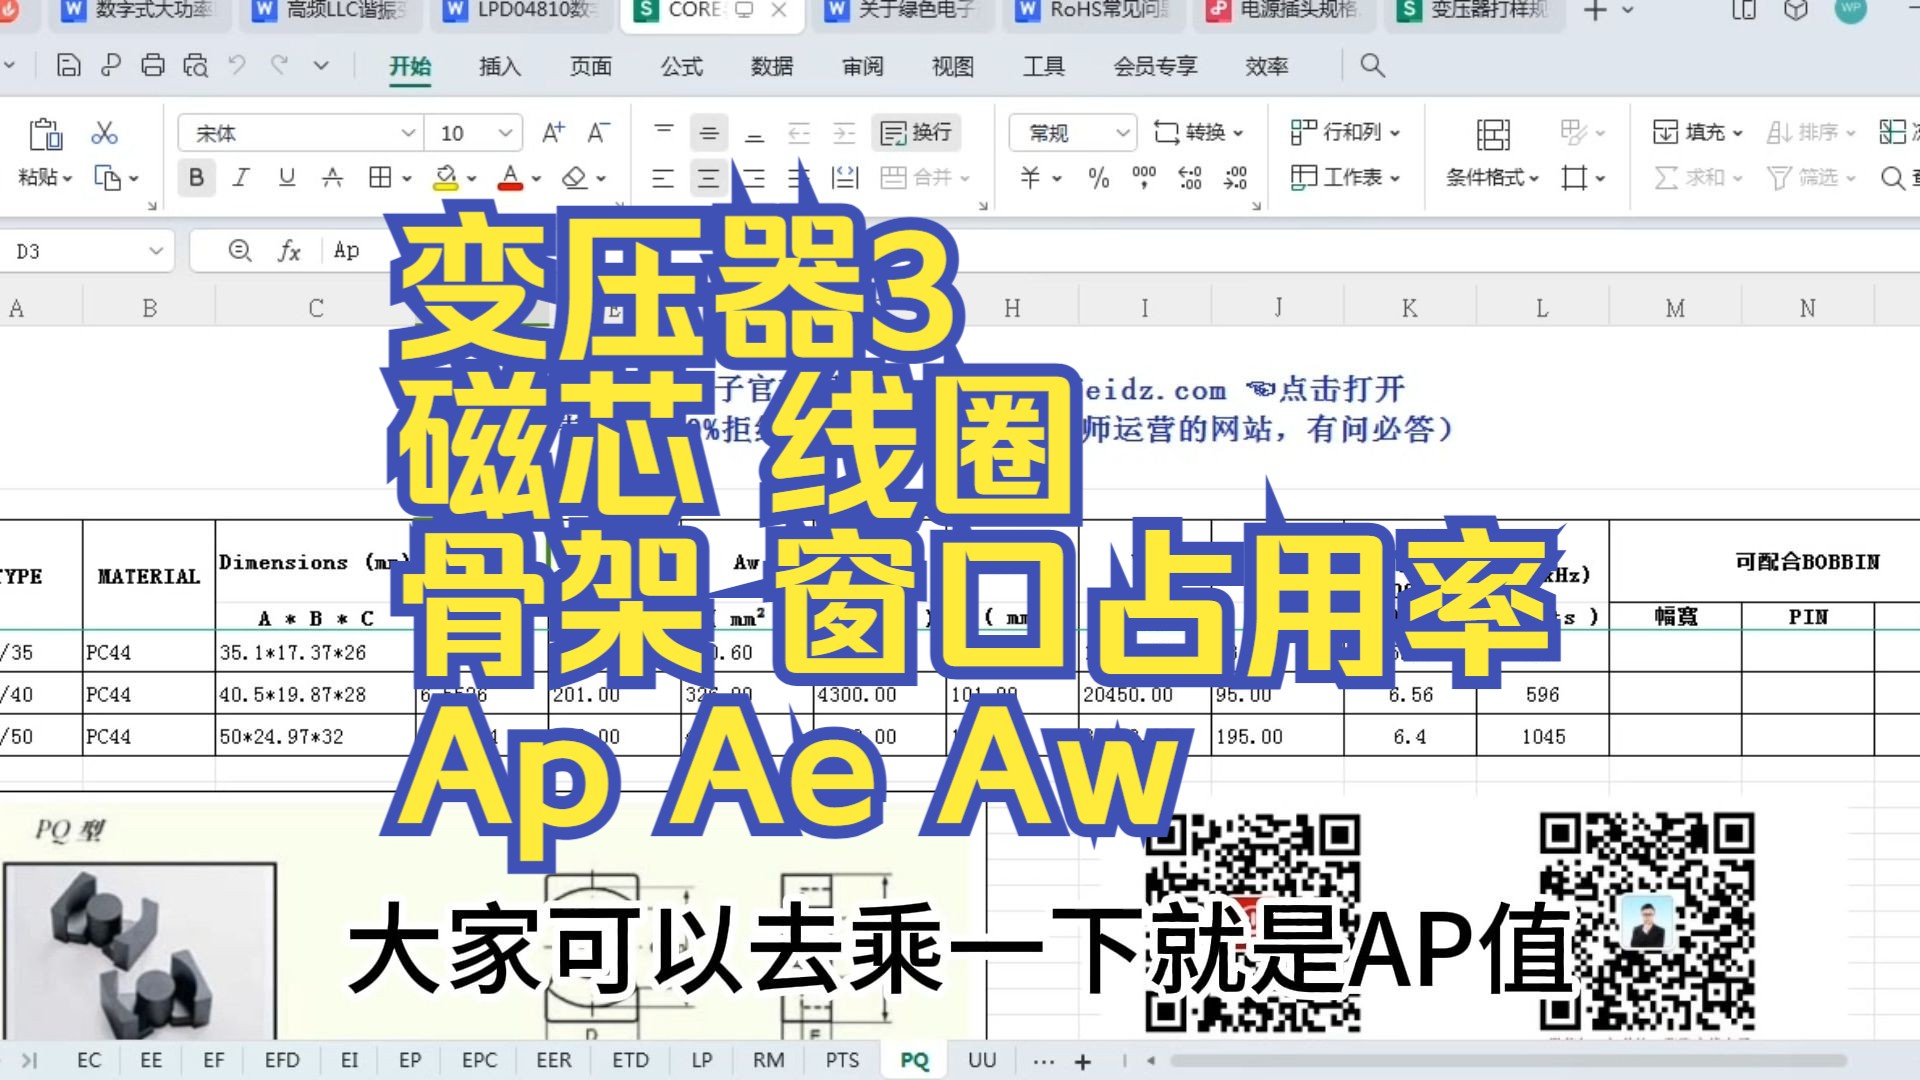Click the add new sheet plus button
Screen dimensions: 1920x1080
1081,1059
